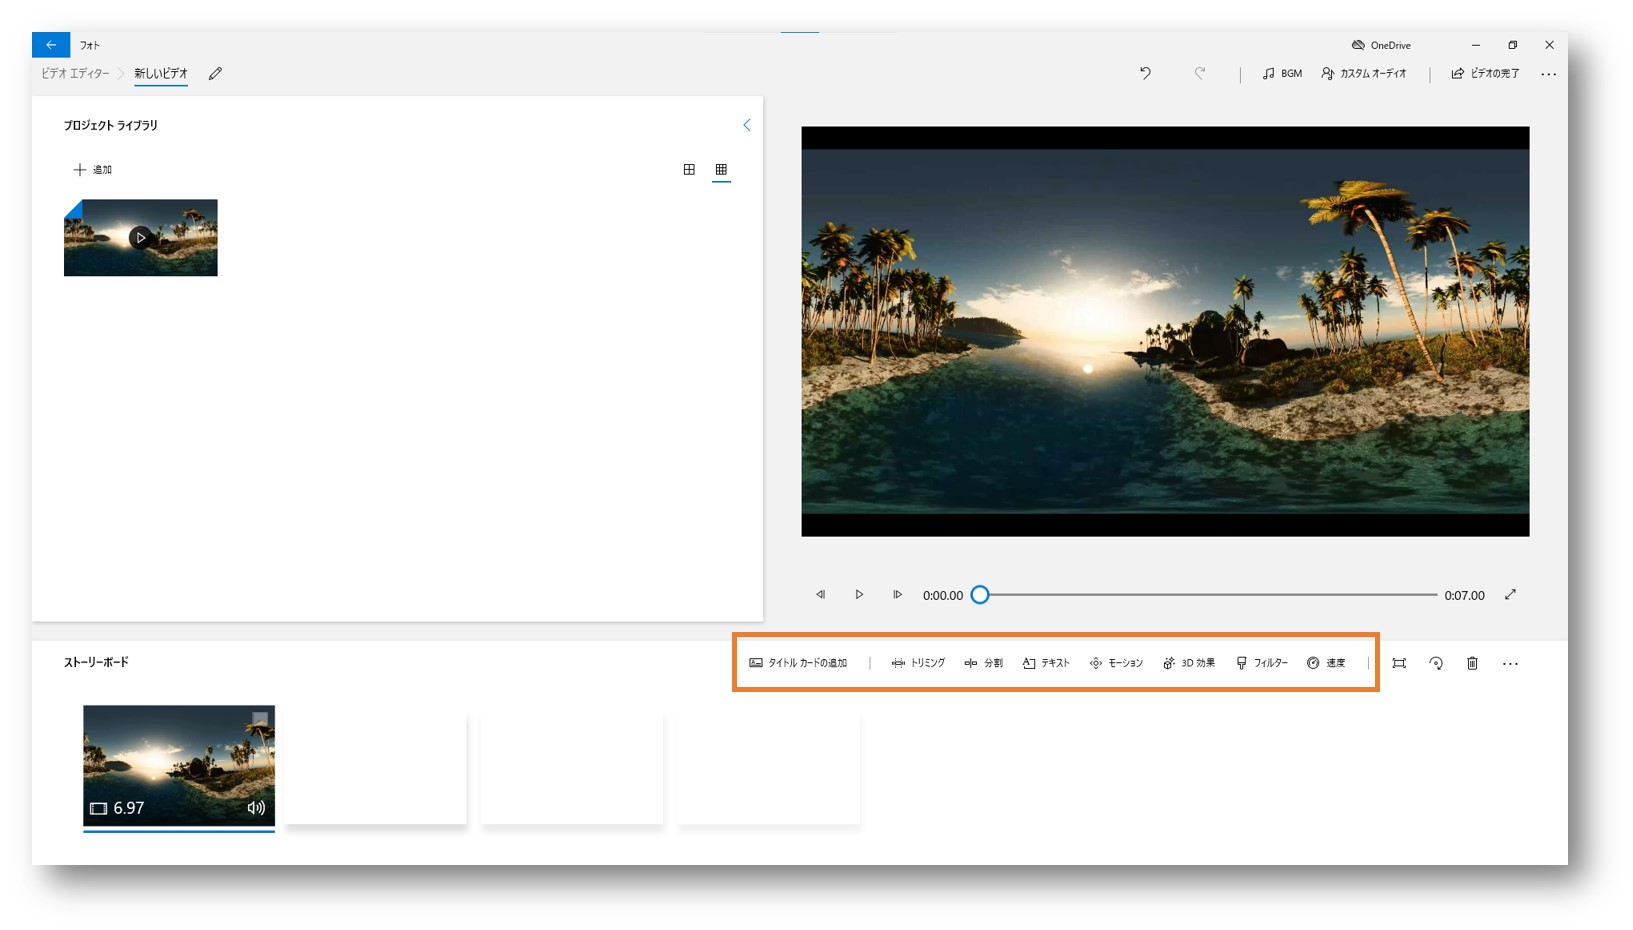Switch library to medium grid view

point(689,170)
